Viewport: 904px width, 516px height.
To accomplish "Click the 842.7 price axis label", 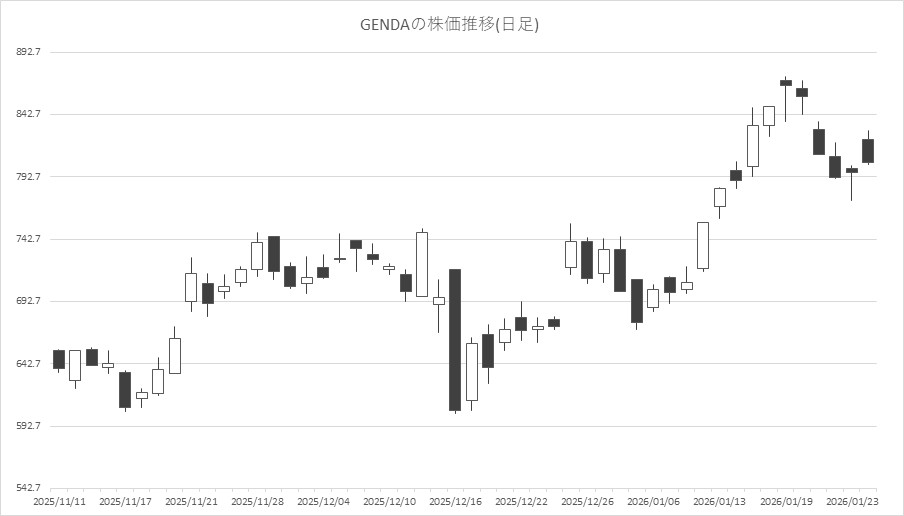I will 23,114.
